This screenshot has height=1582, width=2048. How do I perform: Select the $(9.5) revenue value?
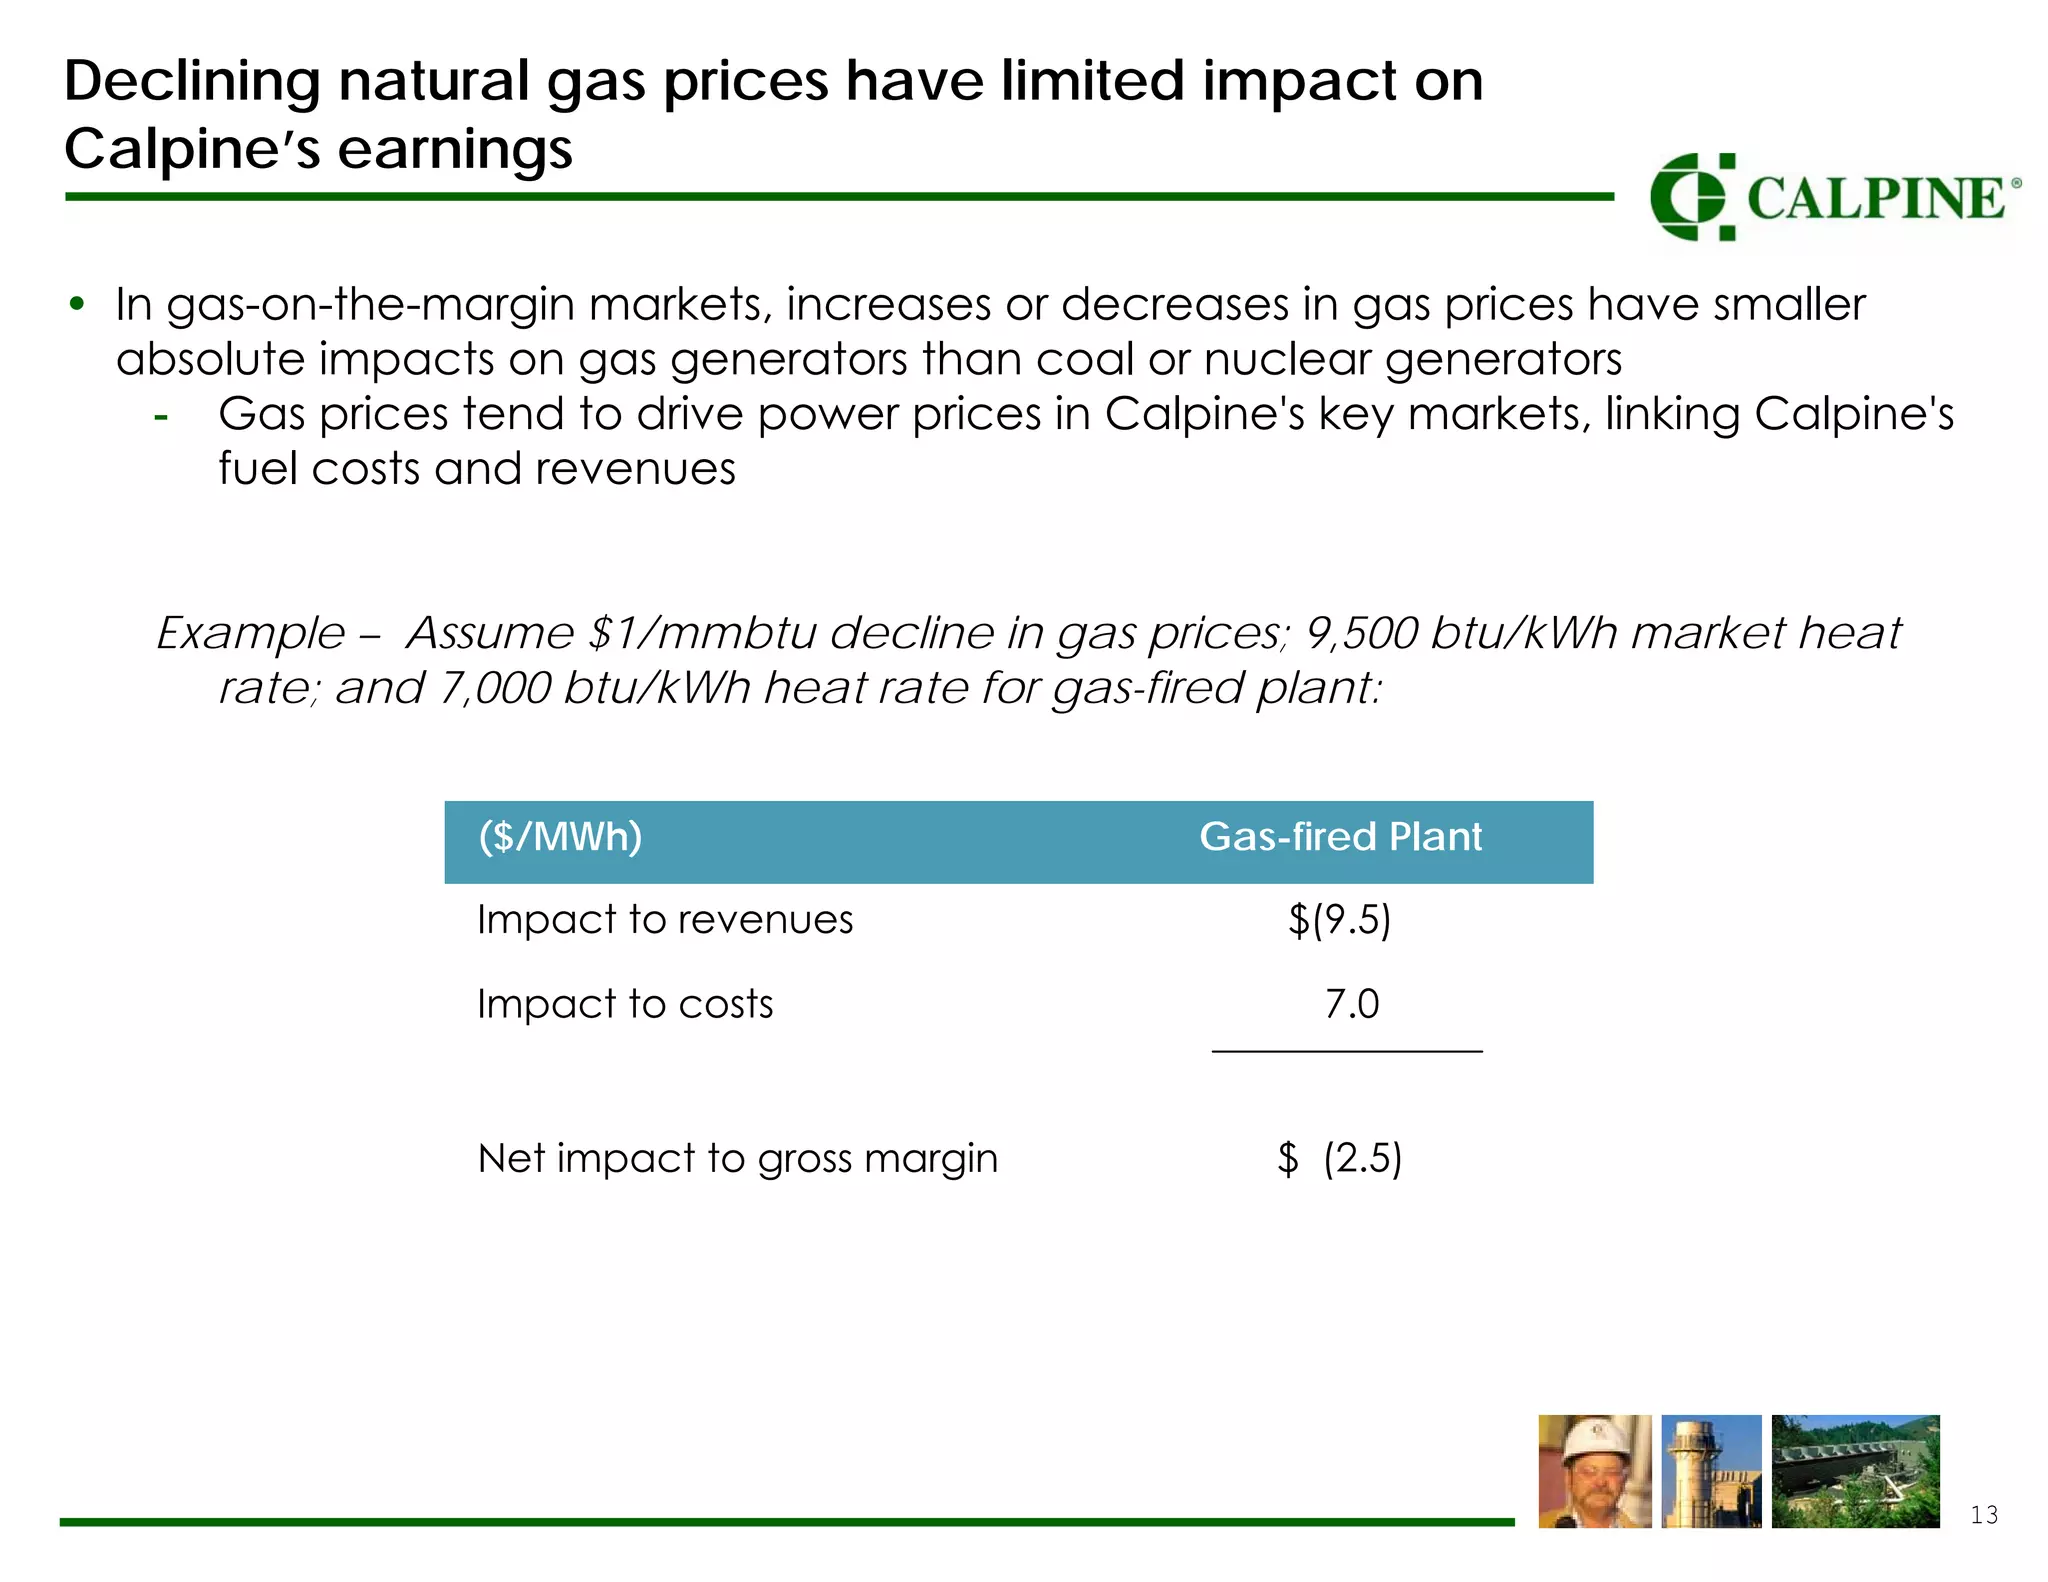(x=1340, y=920)
